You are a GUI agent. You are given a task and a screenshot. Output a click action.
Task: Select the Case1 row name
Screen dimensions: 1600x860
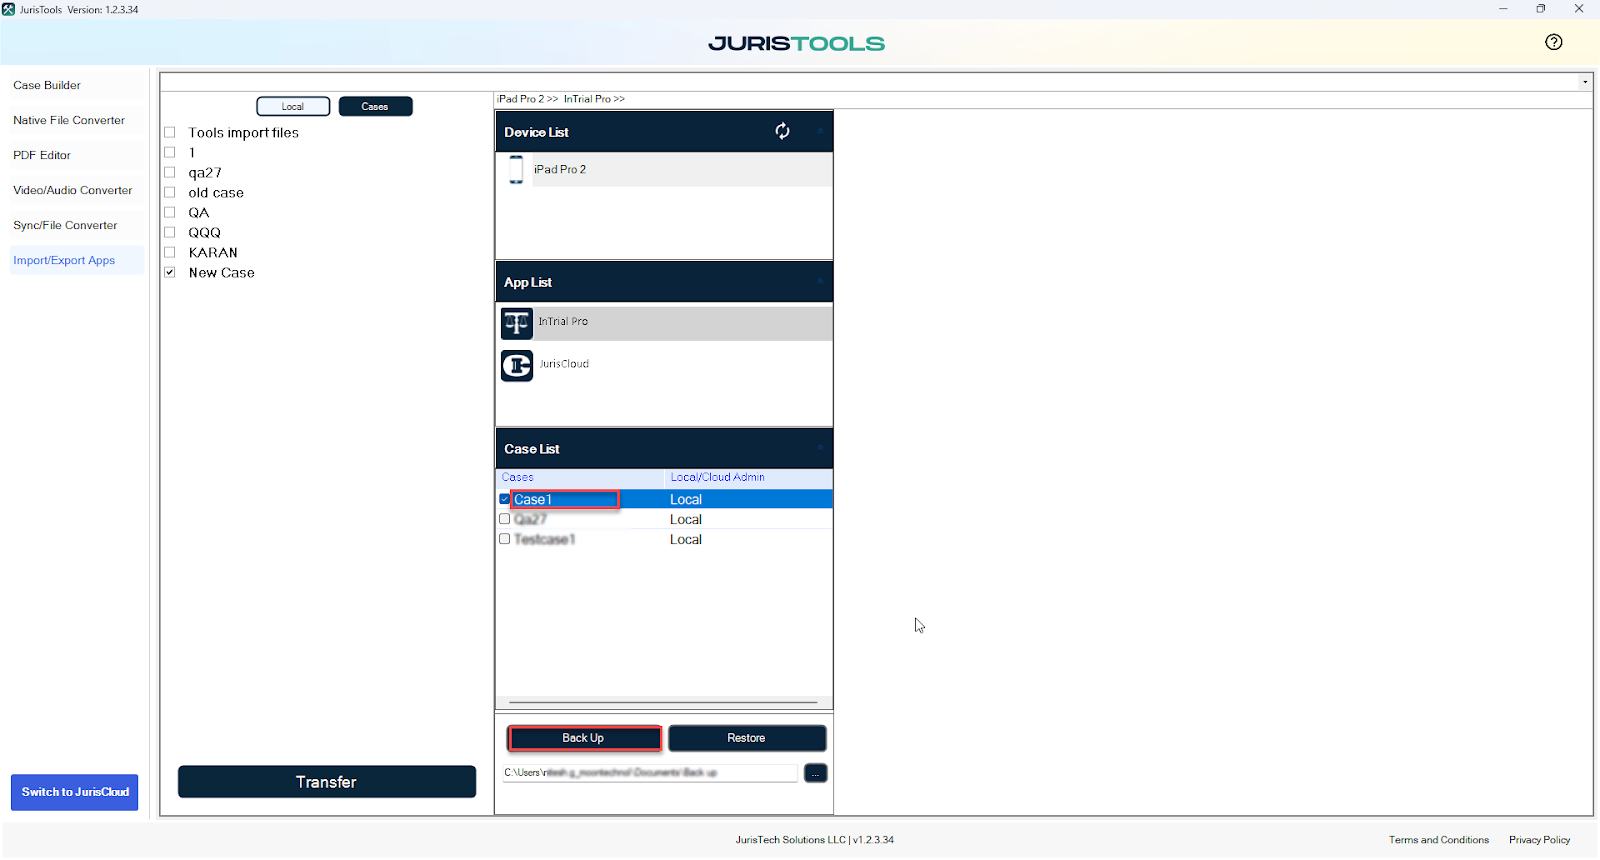[533, 499]
